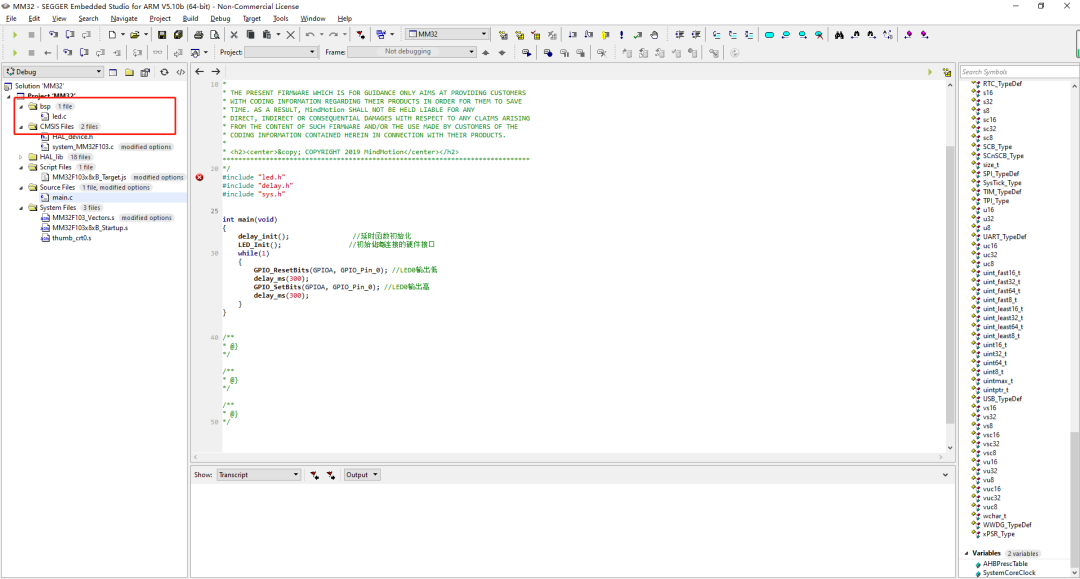This screenshot has height=579, width=1080.
Task: Select UART_TypeDef in the symbol list
Action: tap(1004, 237)
